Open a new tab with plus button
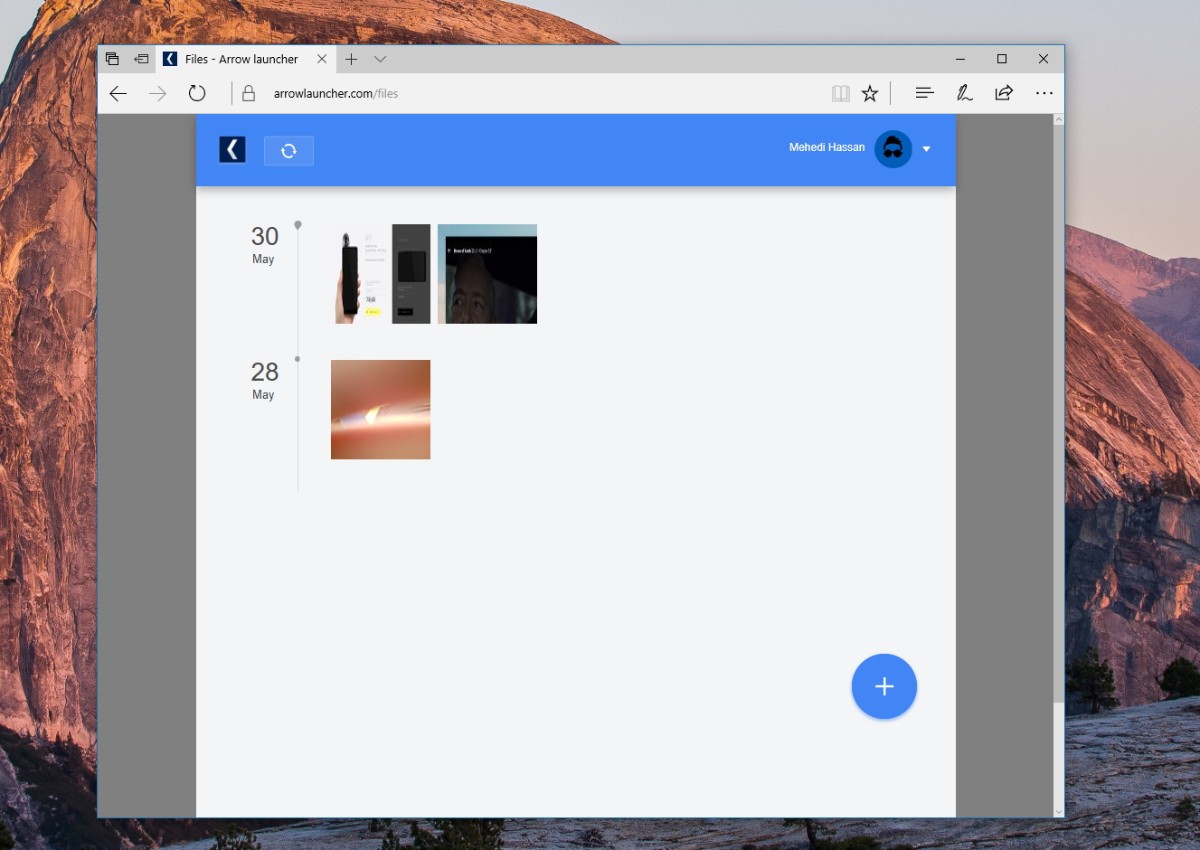This screenshot has width=1200, height=850. 351,59
